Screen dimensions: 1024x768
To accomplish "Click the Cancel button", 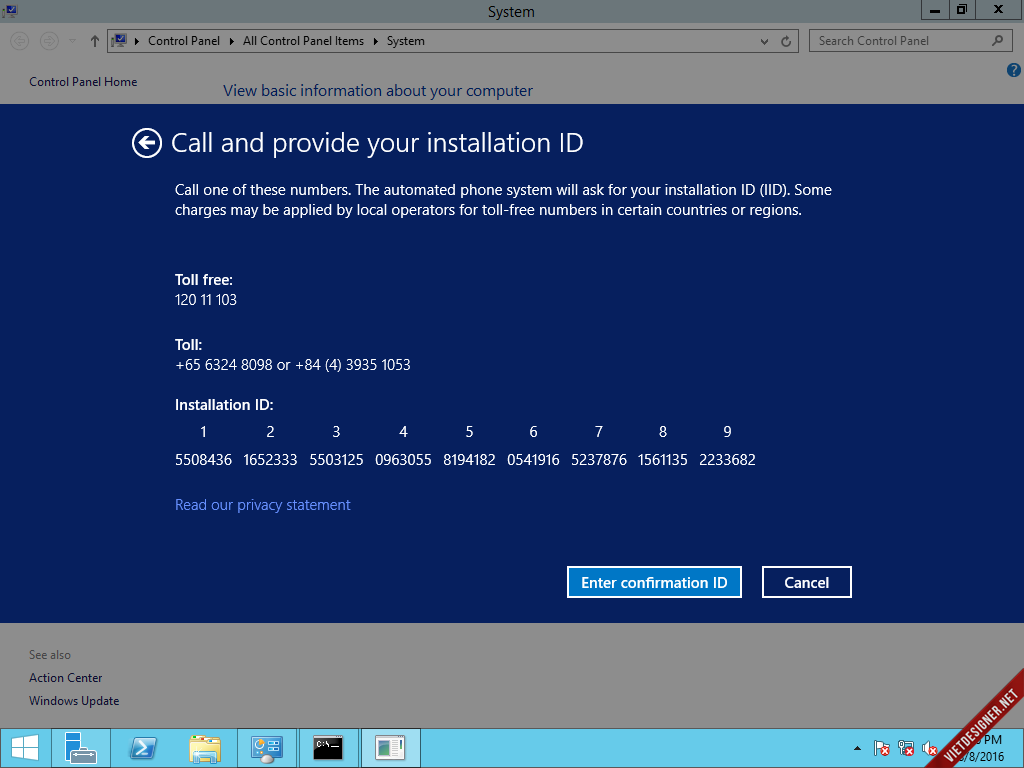I will [806, 583].
